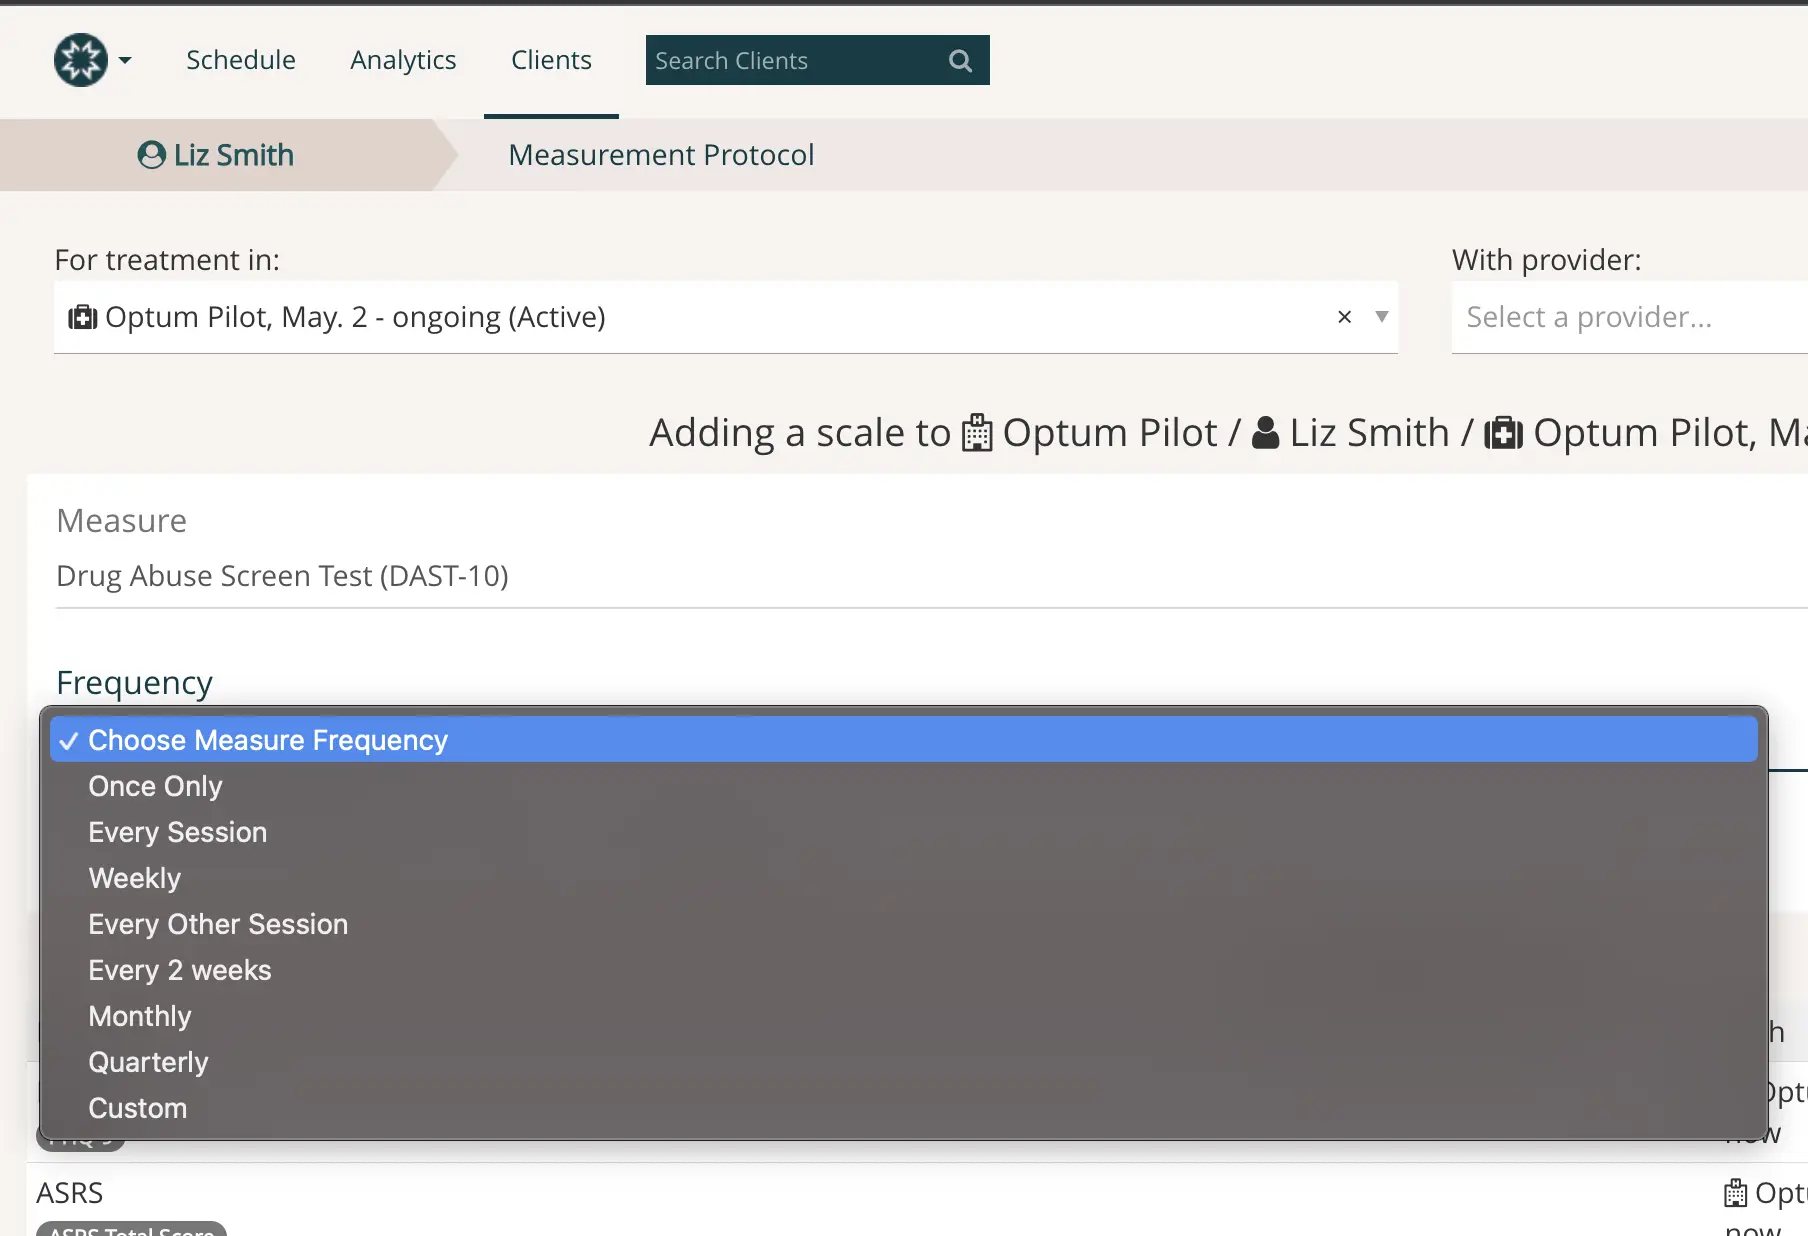
Task: Expand the treatment selection dropdown arrow
Action: tap(1382, 317)
